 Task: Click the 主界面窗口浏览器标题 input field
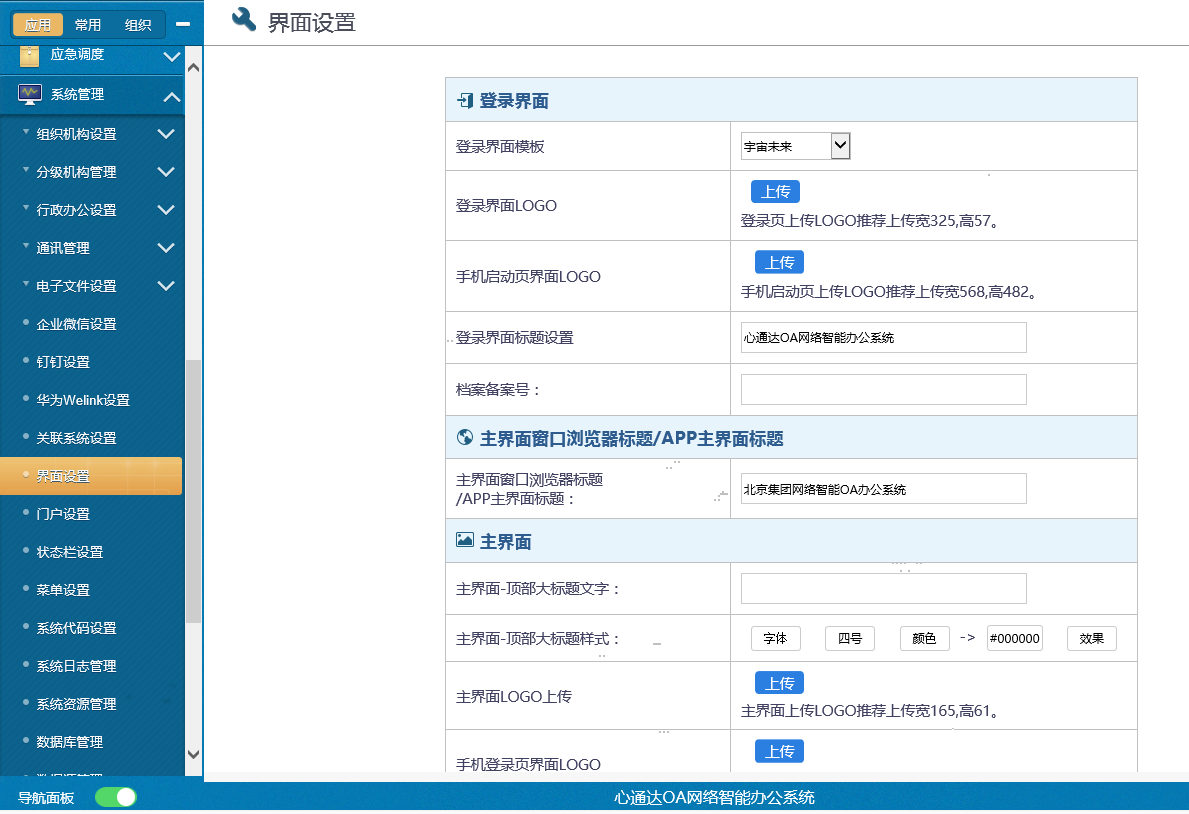pos(883,489)
